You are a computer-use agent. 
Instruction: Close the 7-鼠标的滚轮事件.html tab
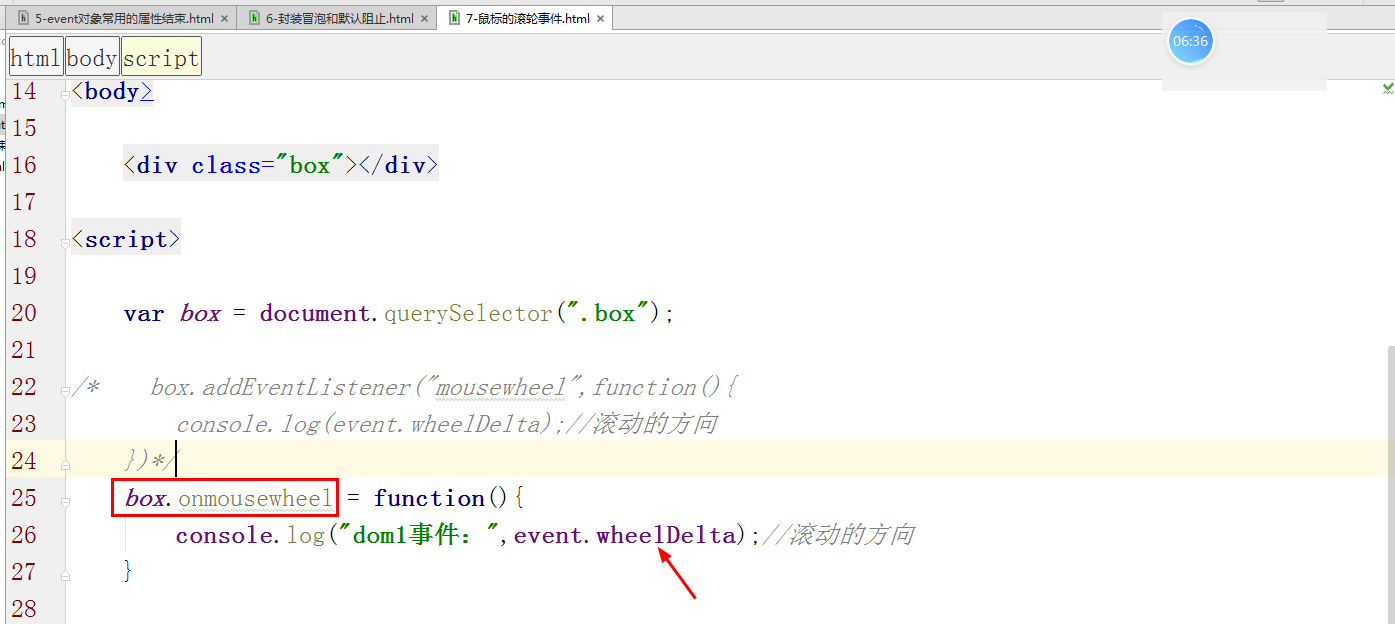coord(599,17)
